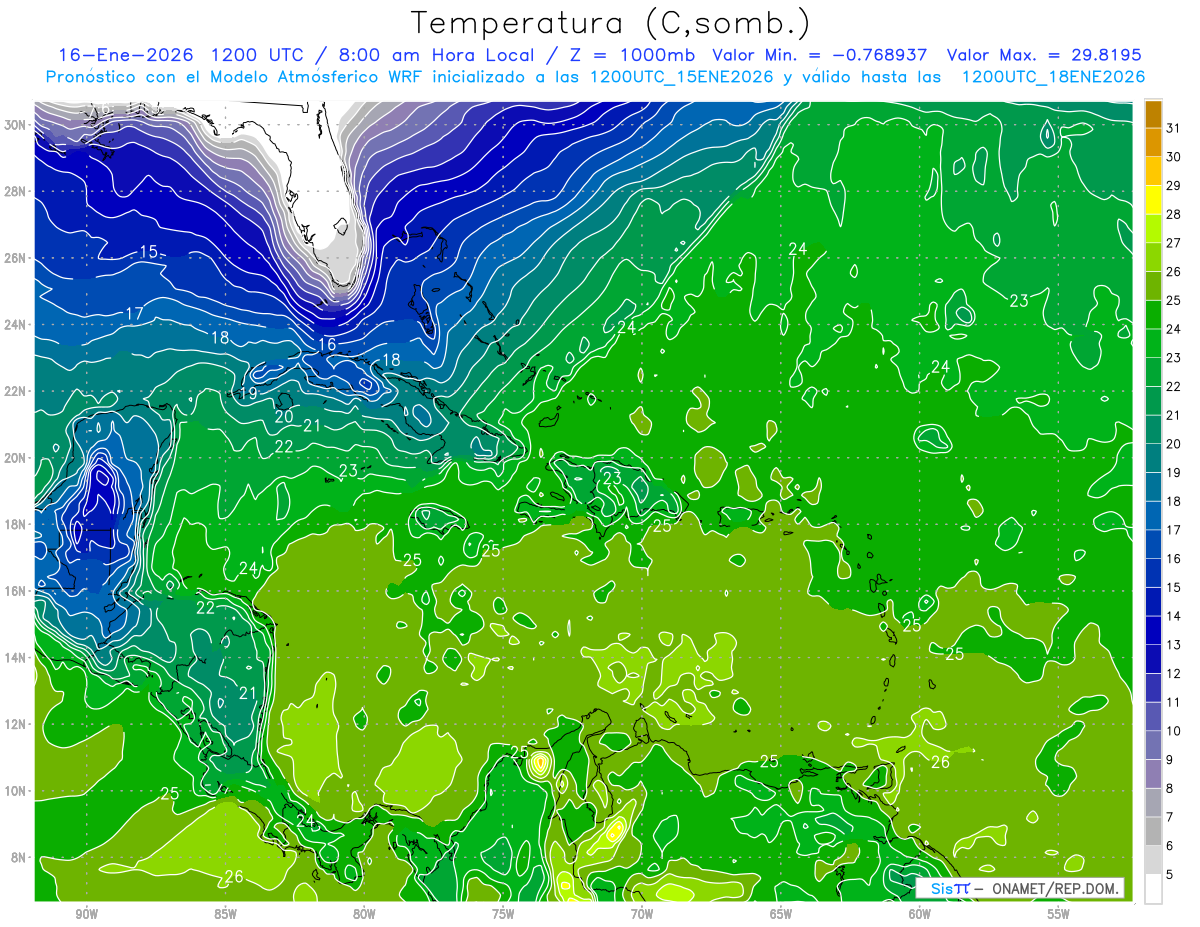Click latitude axis label "30N"
The height and width of the screenshot is (927, 1200).
(x=17, y=125)
